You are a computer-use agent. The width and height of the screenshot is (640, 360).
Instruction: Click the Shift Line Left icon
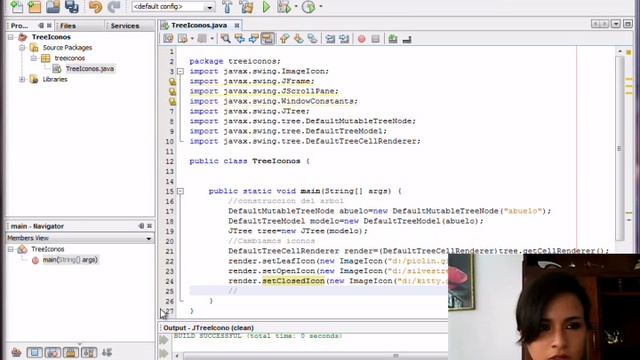(330, 39)
